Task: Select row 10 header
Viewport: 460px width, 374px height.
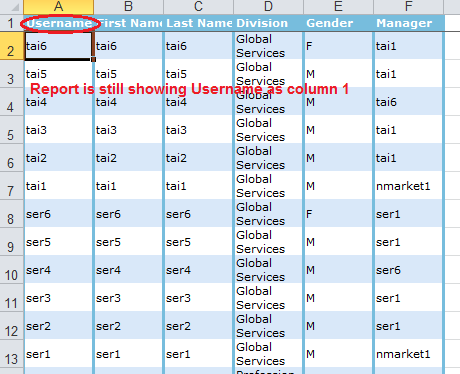Action: point(11,270)
